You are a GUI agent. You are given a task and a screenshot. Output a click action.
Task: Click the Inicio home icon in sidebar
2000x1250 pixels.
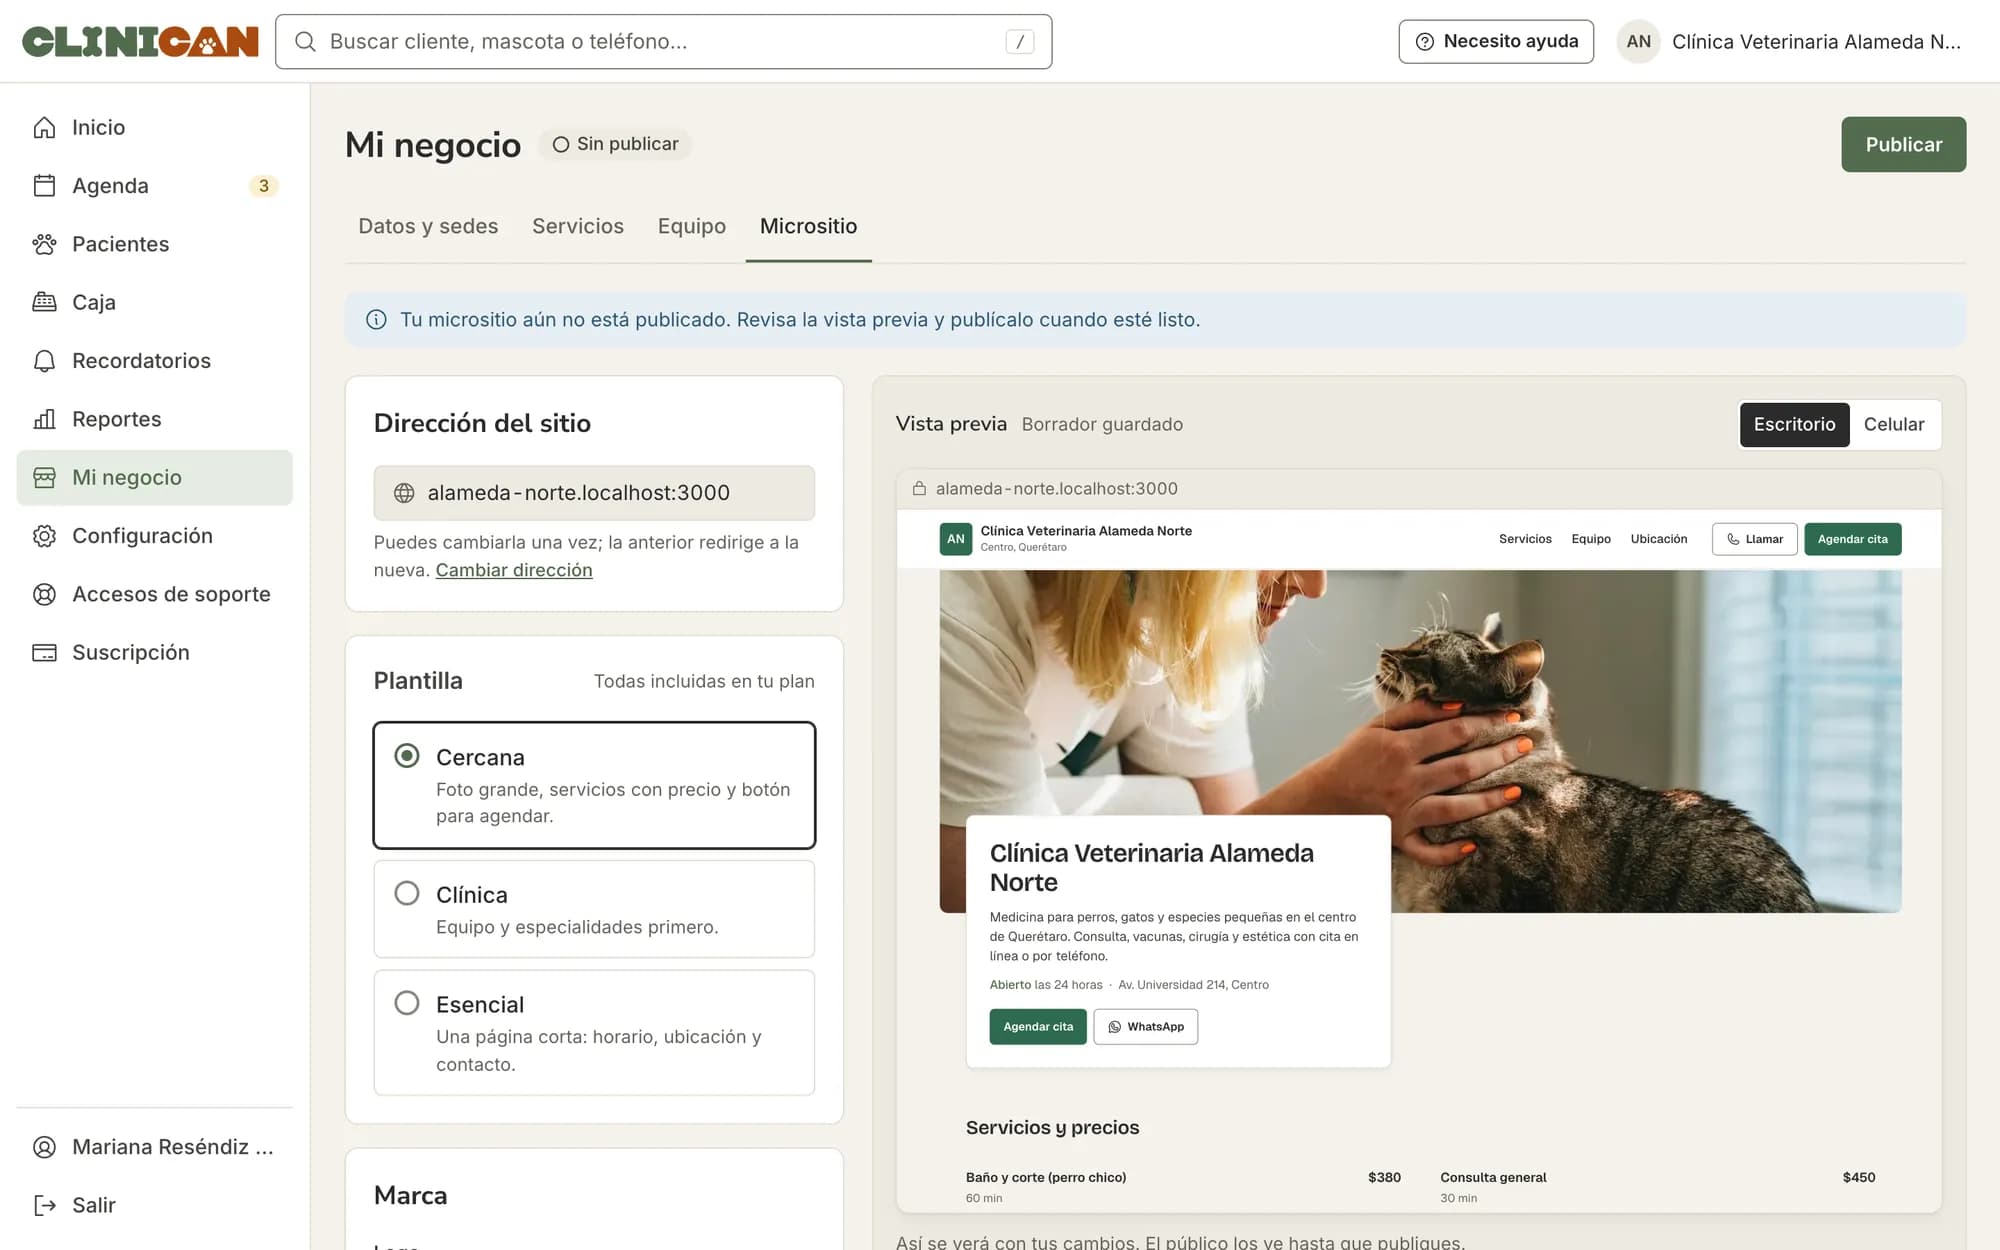(x=44, y=127)
